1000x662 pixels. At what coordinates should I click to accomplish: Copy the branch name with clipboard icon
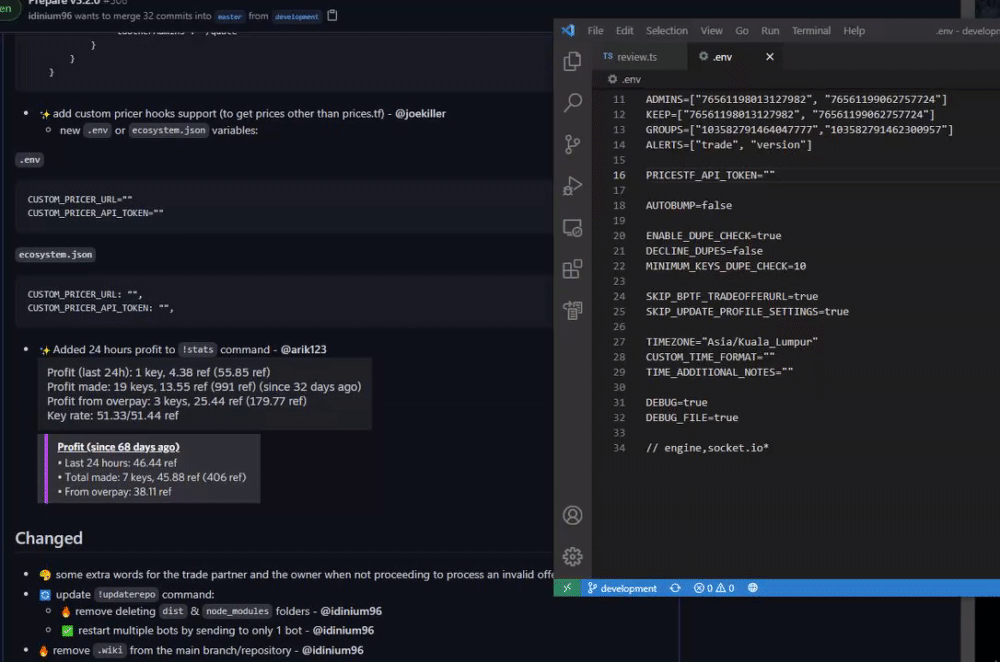(x=332, y=15)
